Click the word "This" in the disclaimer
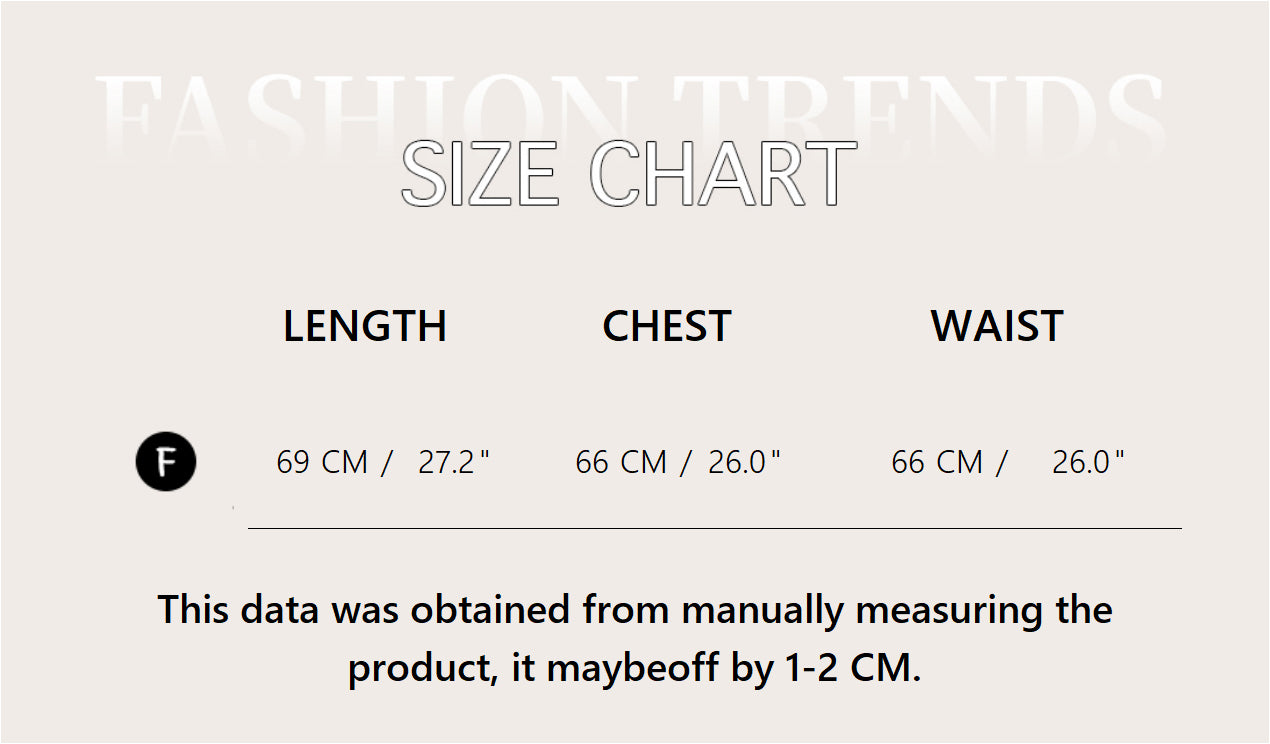Viewport: 1270px width, 744px height. [x=195, y=610]
